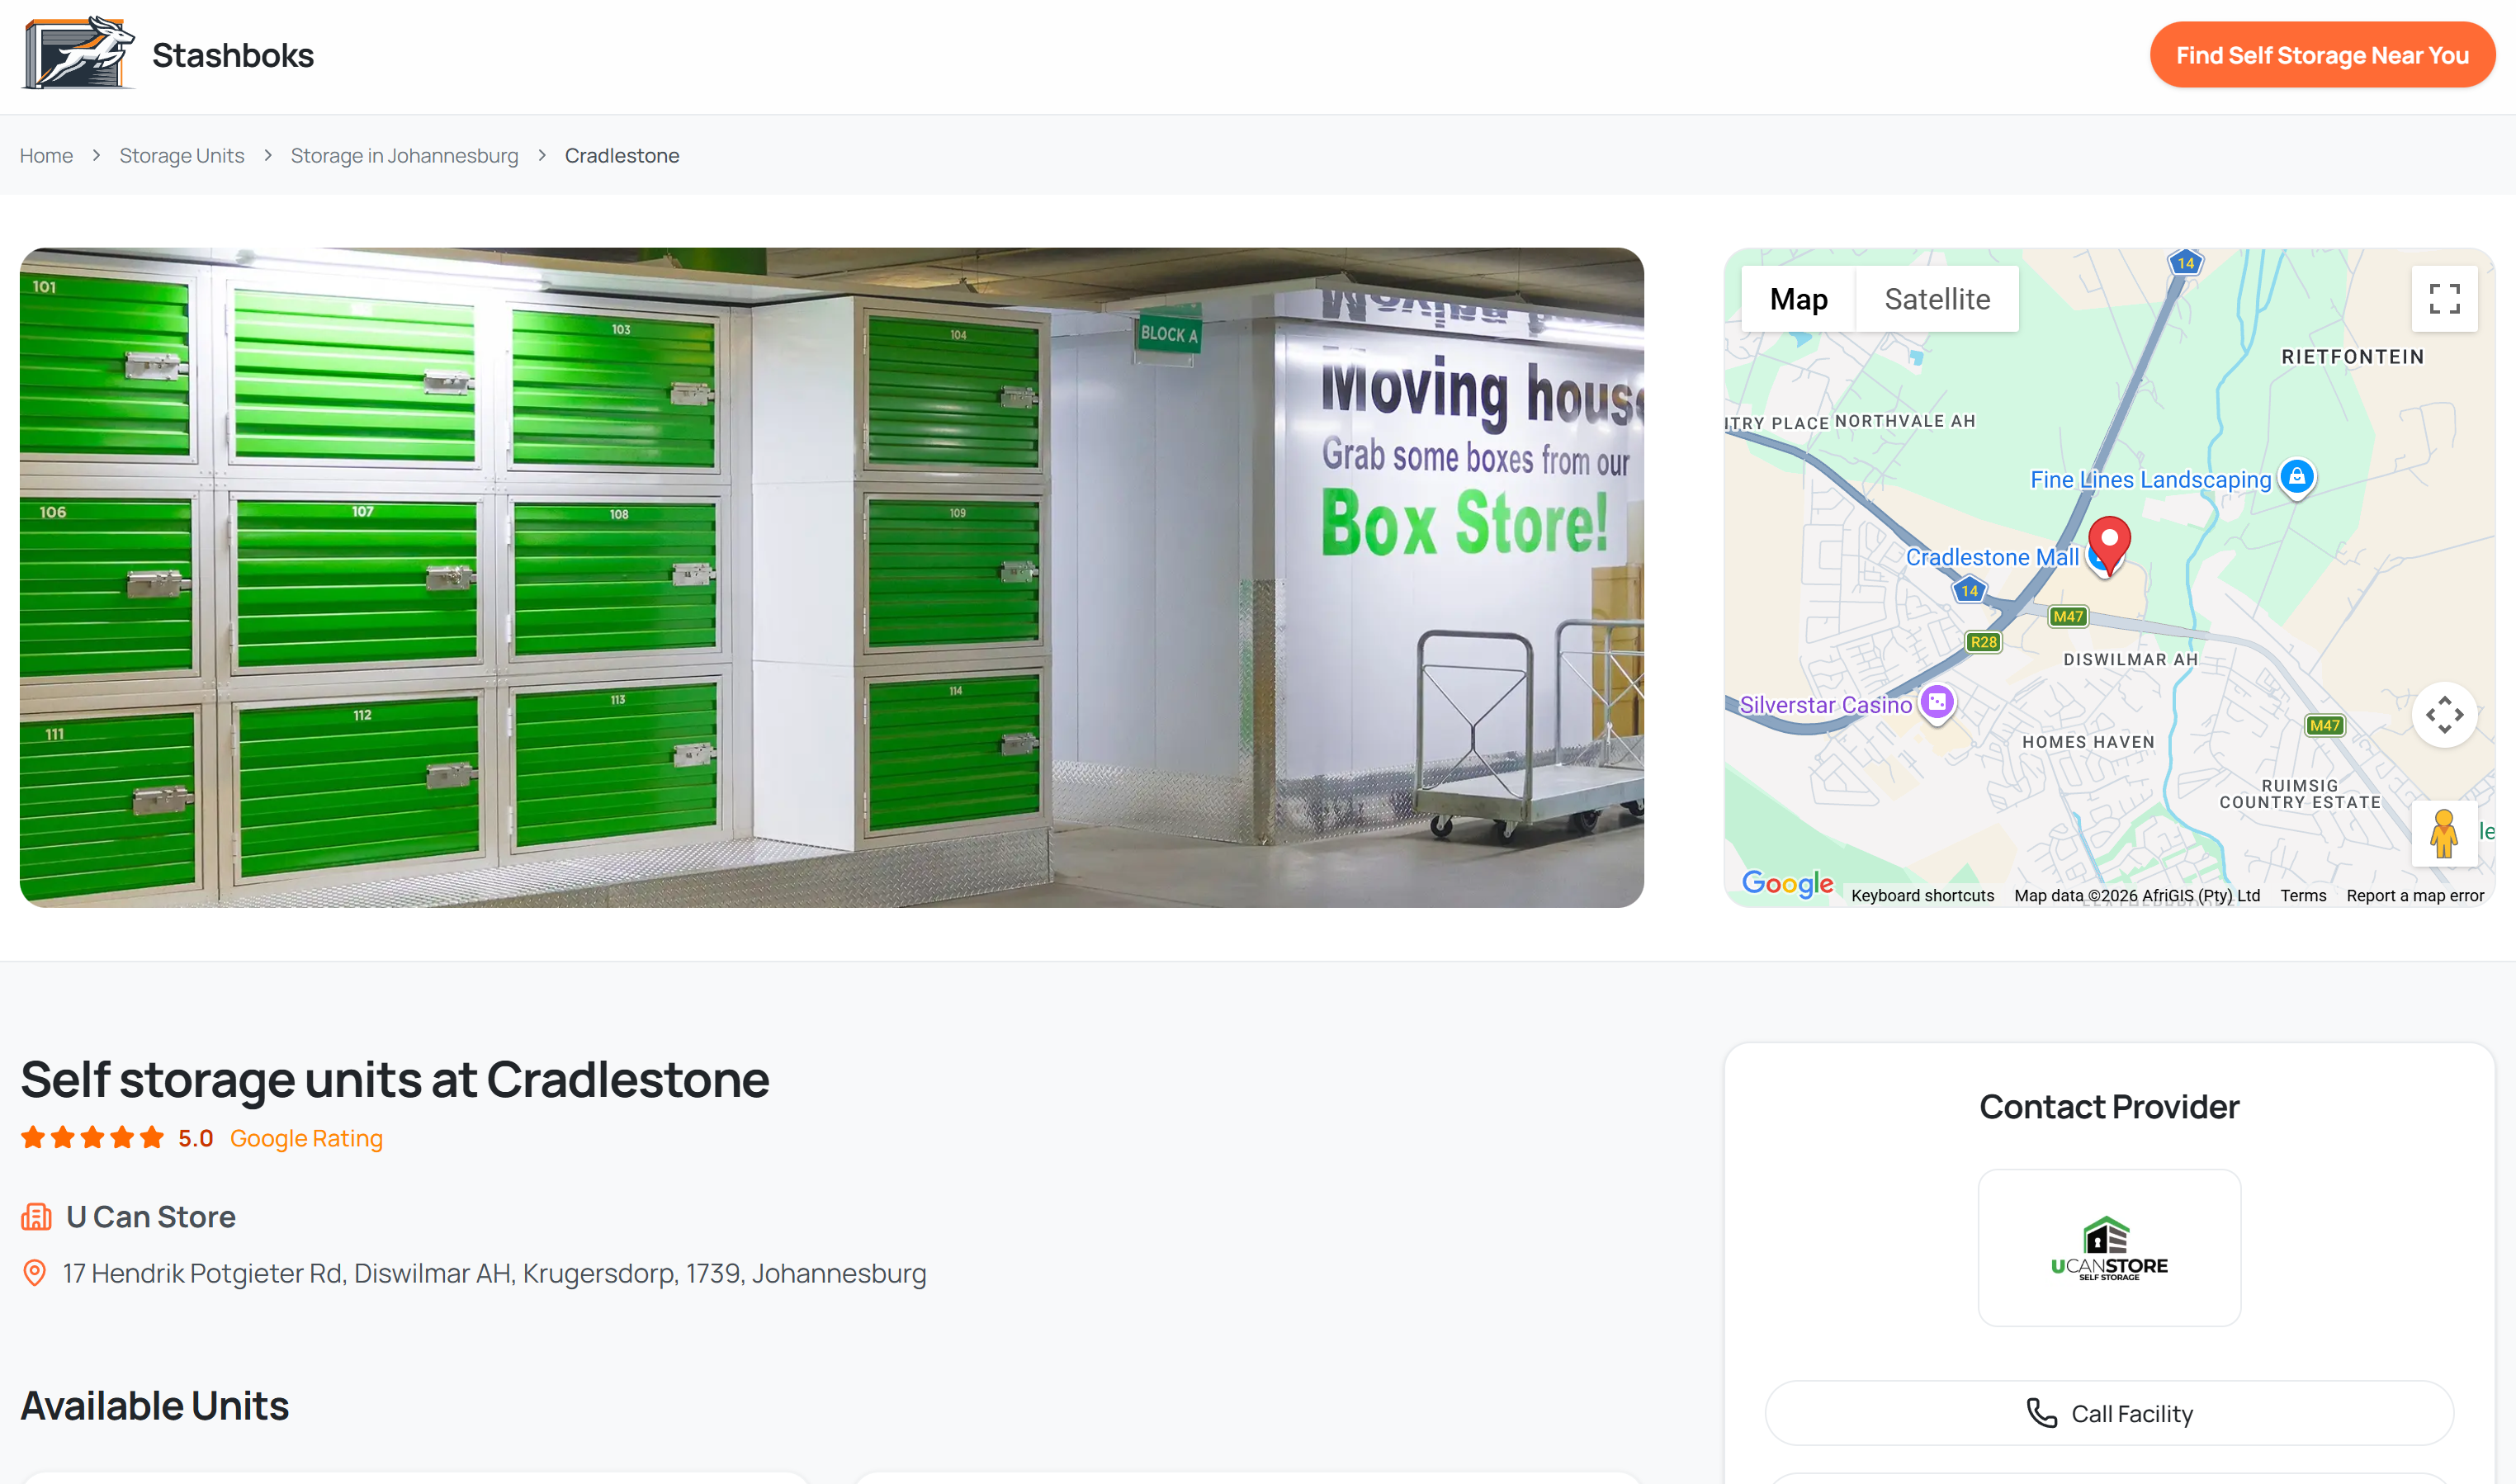This screenshot has width=2516, height=1484.
Task: Navigate to Storage in Johannesburg breadcrumb
Action: pos(404,155)
